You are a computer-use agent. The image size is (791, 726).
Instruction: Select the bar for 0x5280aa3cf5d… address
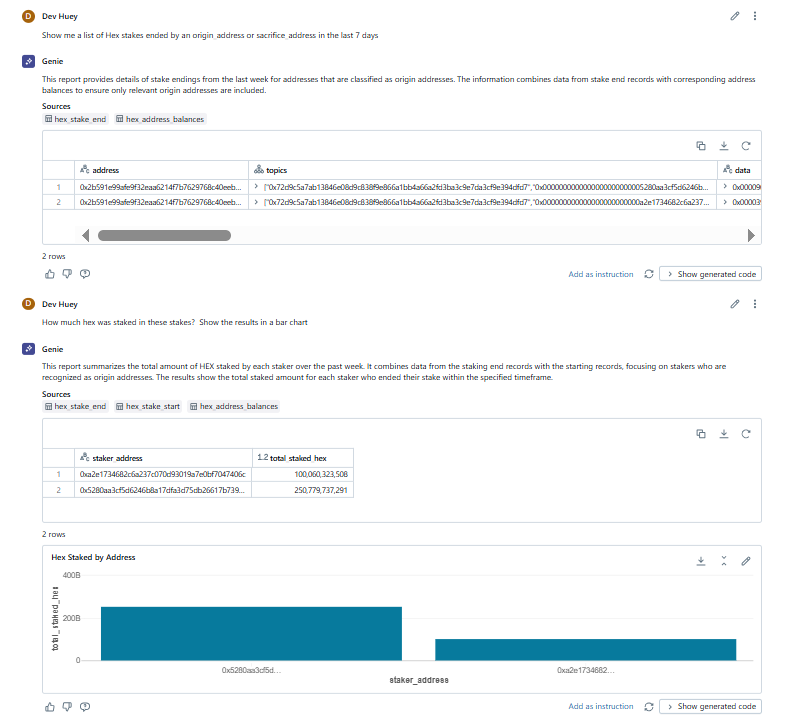coord(251,634)
